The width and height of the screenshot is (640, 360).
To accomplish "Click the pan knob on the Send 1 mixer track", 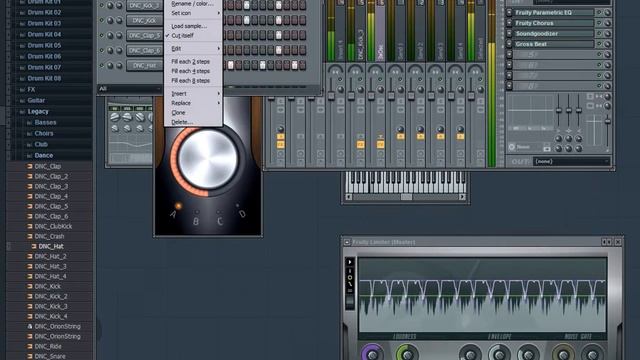I will click(400, 90).
